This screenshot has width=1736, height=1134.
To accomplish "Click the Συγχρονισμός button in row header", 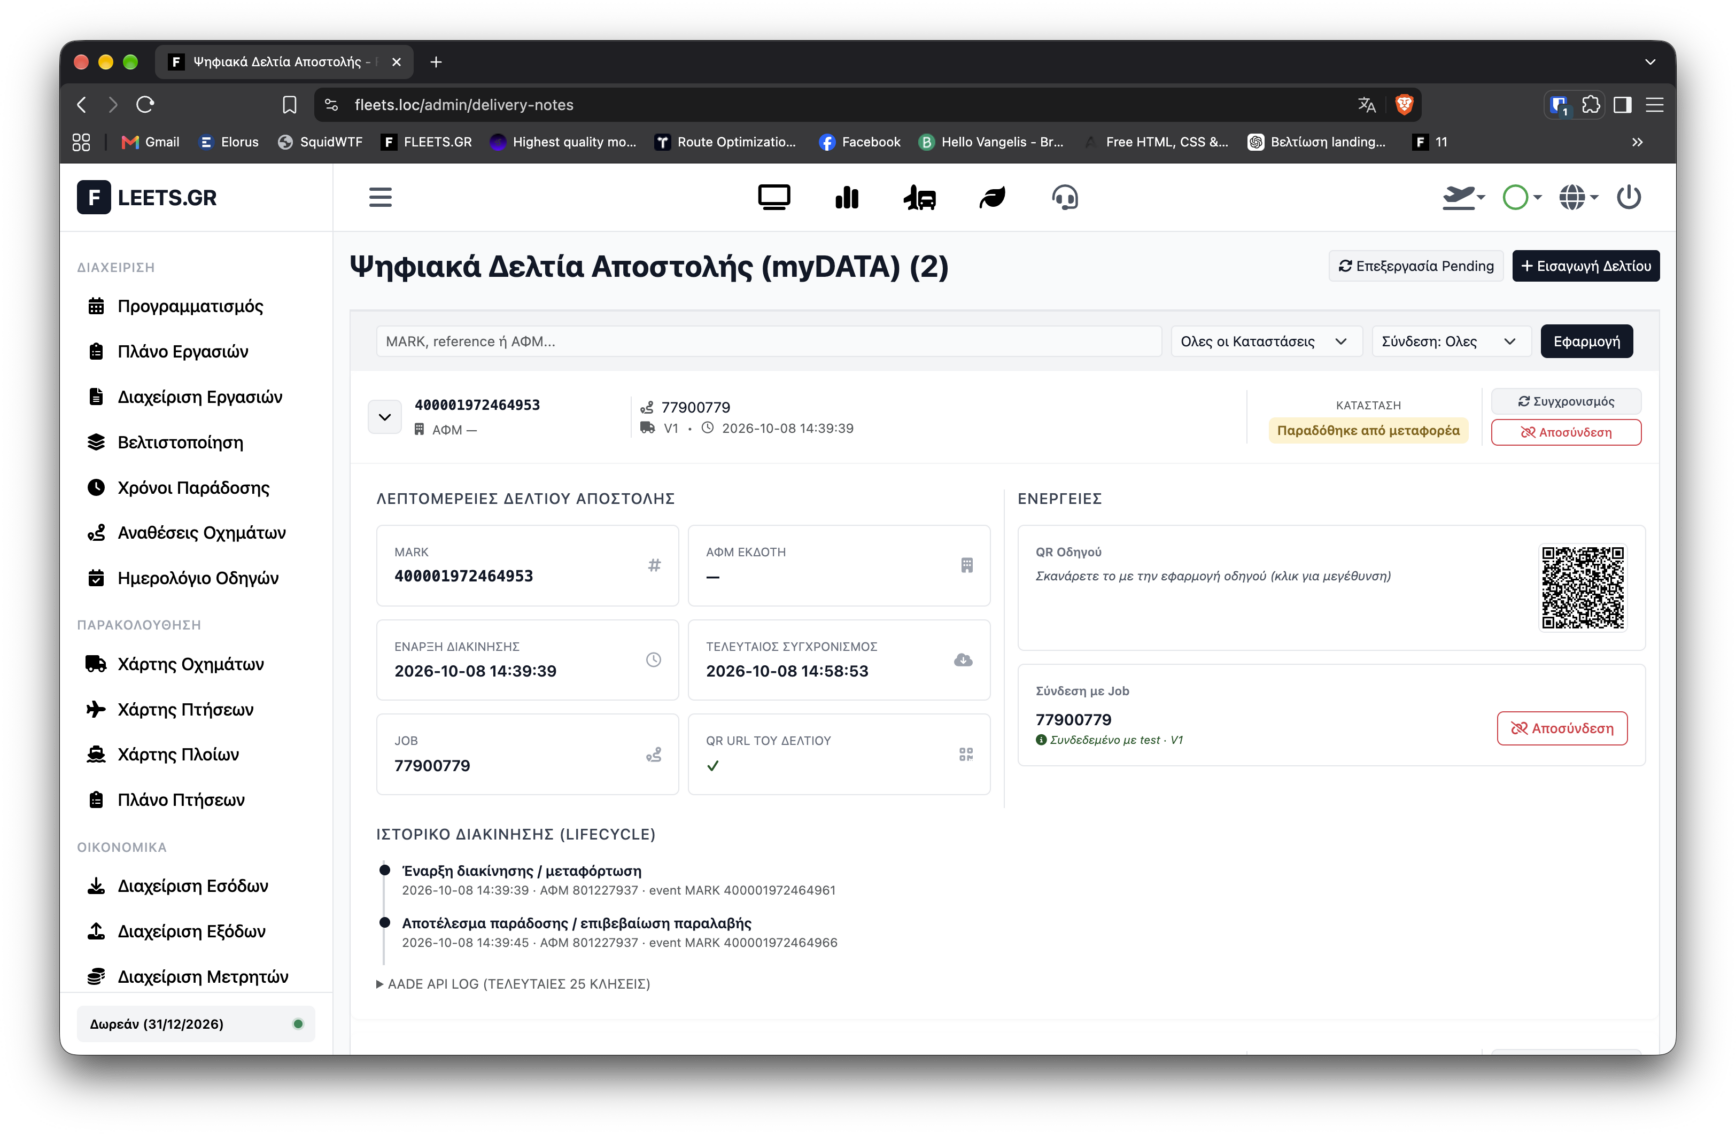I will click(1565, 401).
